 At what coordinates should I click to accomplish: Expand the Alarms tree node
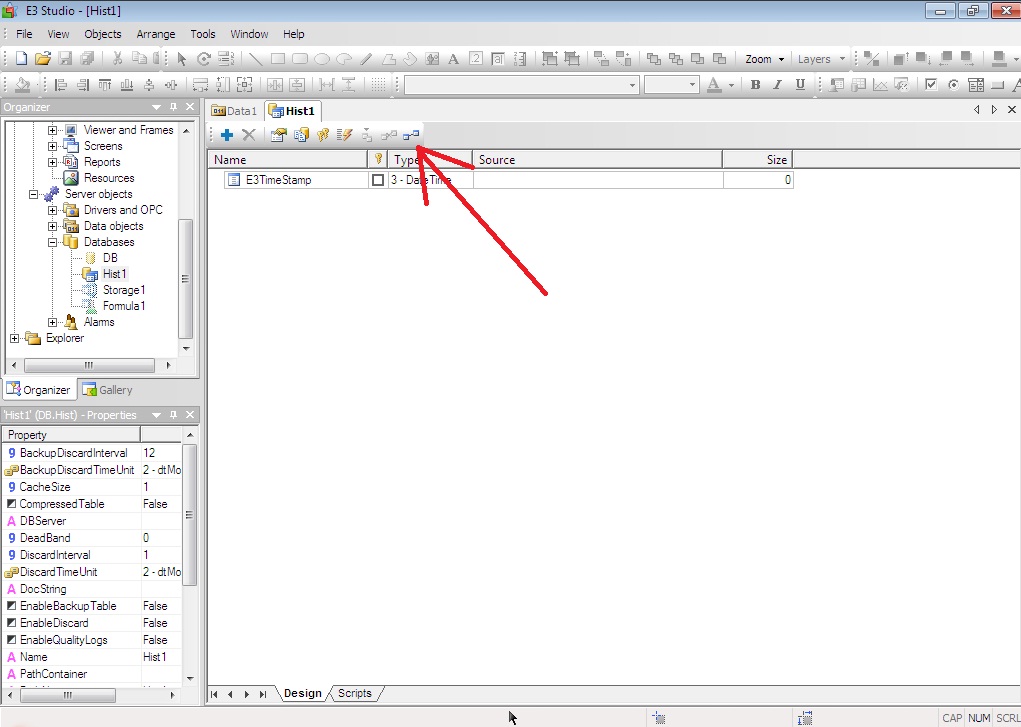click(x=51, y=321)
